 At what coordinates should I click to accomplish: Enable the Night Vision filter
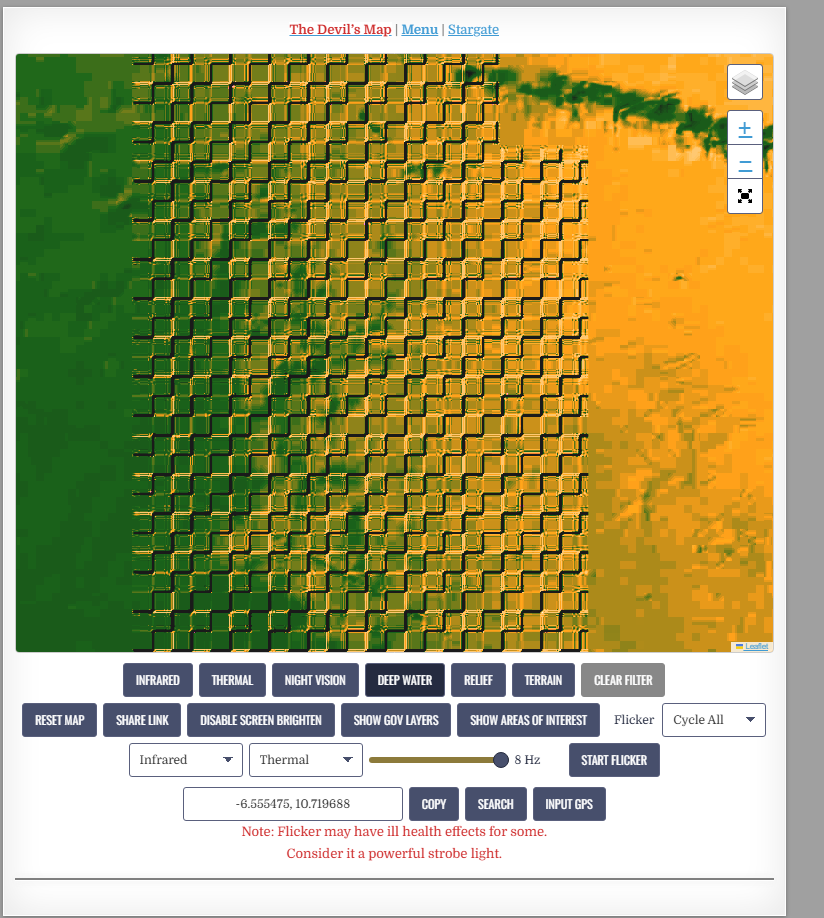coord(315,680)
